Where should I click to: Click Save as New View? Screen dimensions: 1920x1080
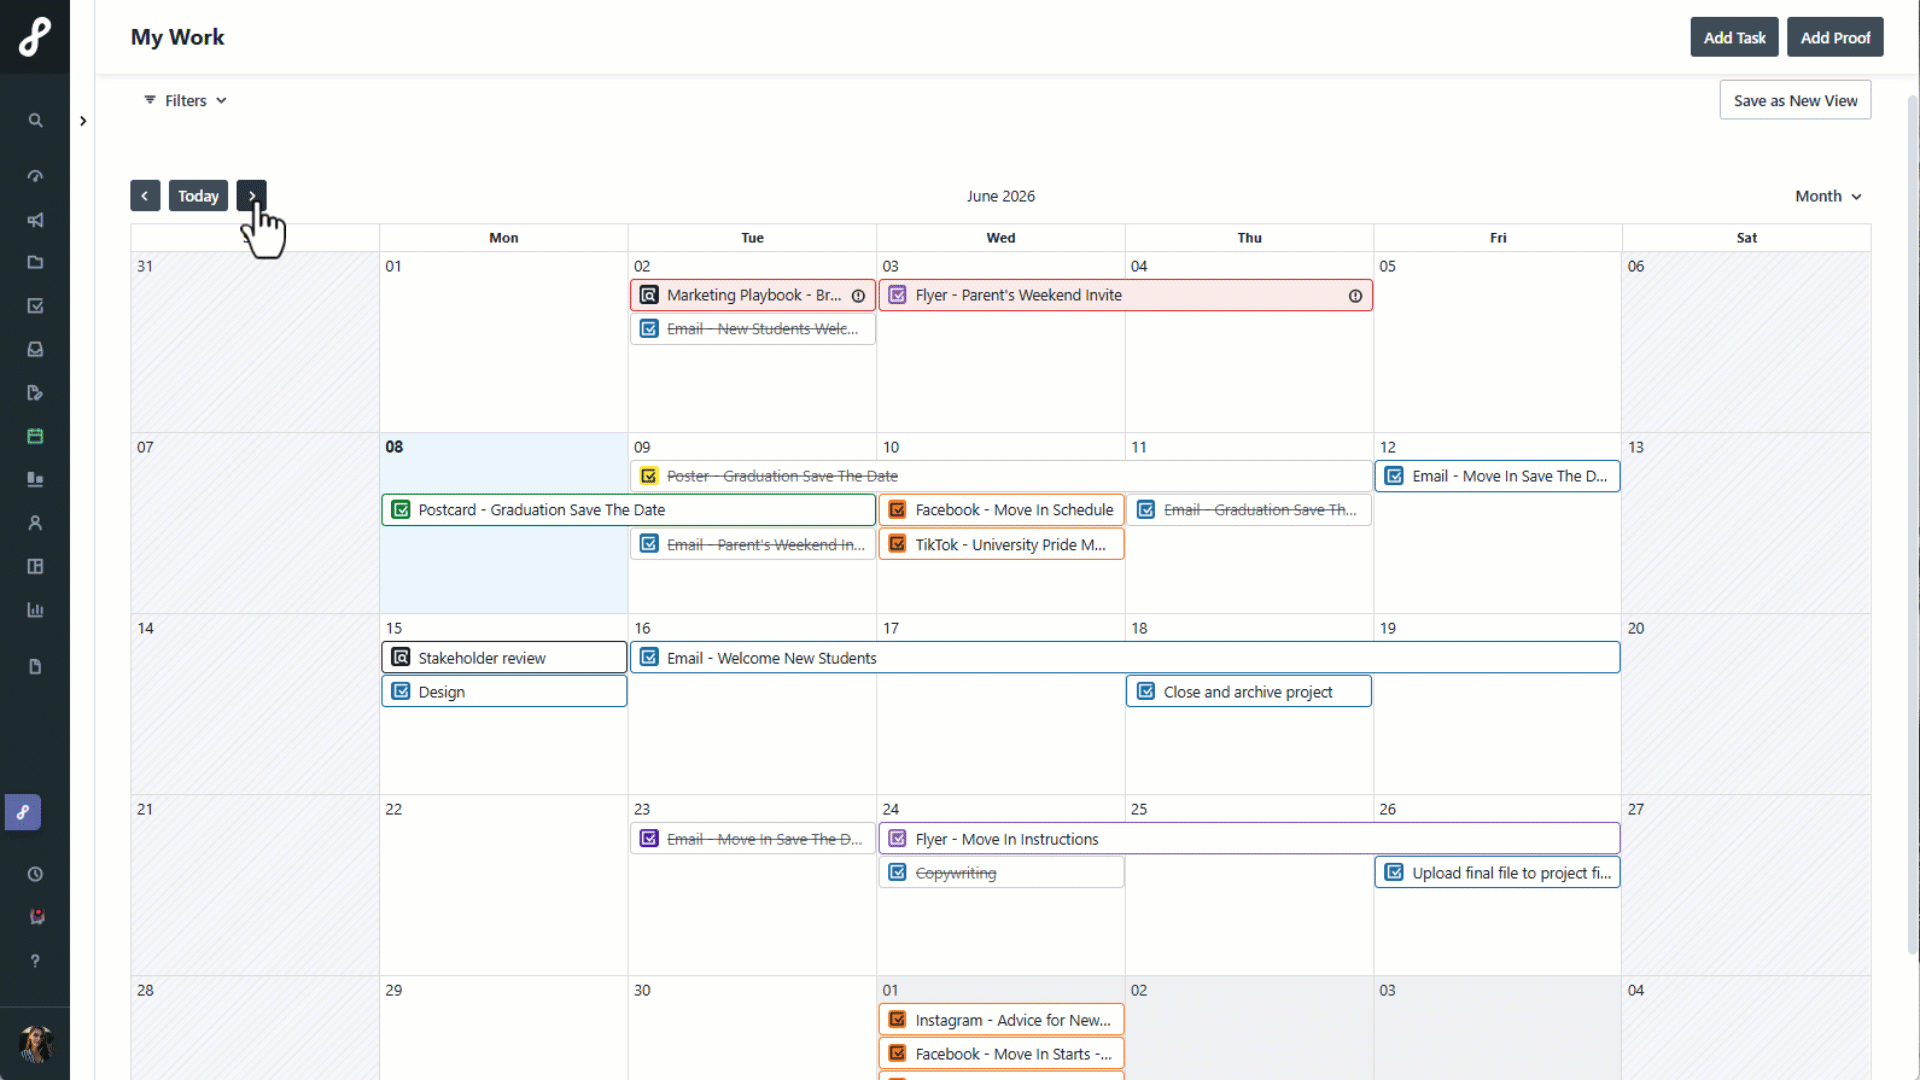tap(1795, 100)
